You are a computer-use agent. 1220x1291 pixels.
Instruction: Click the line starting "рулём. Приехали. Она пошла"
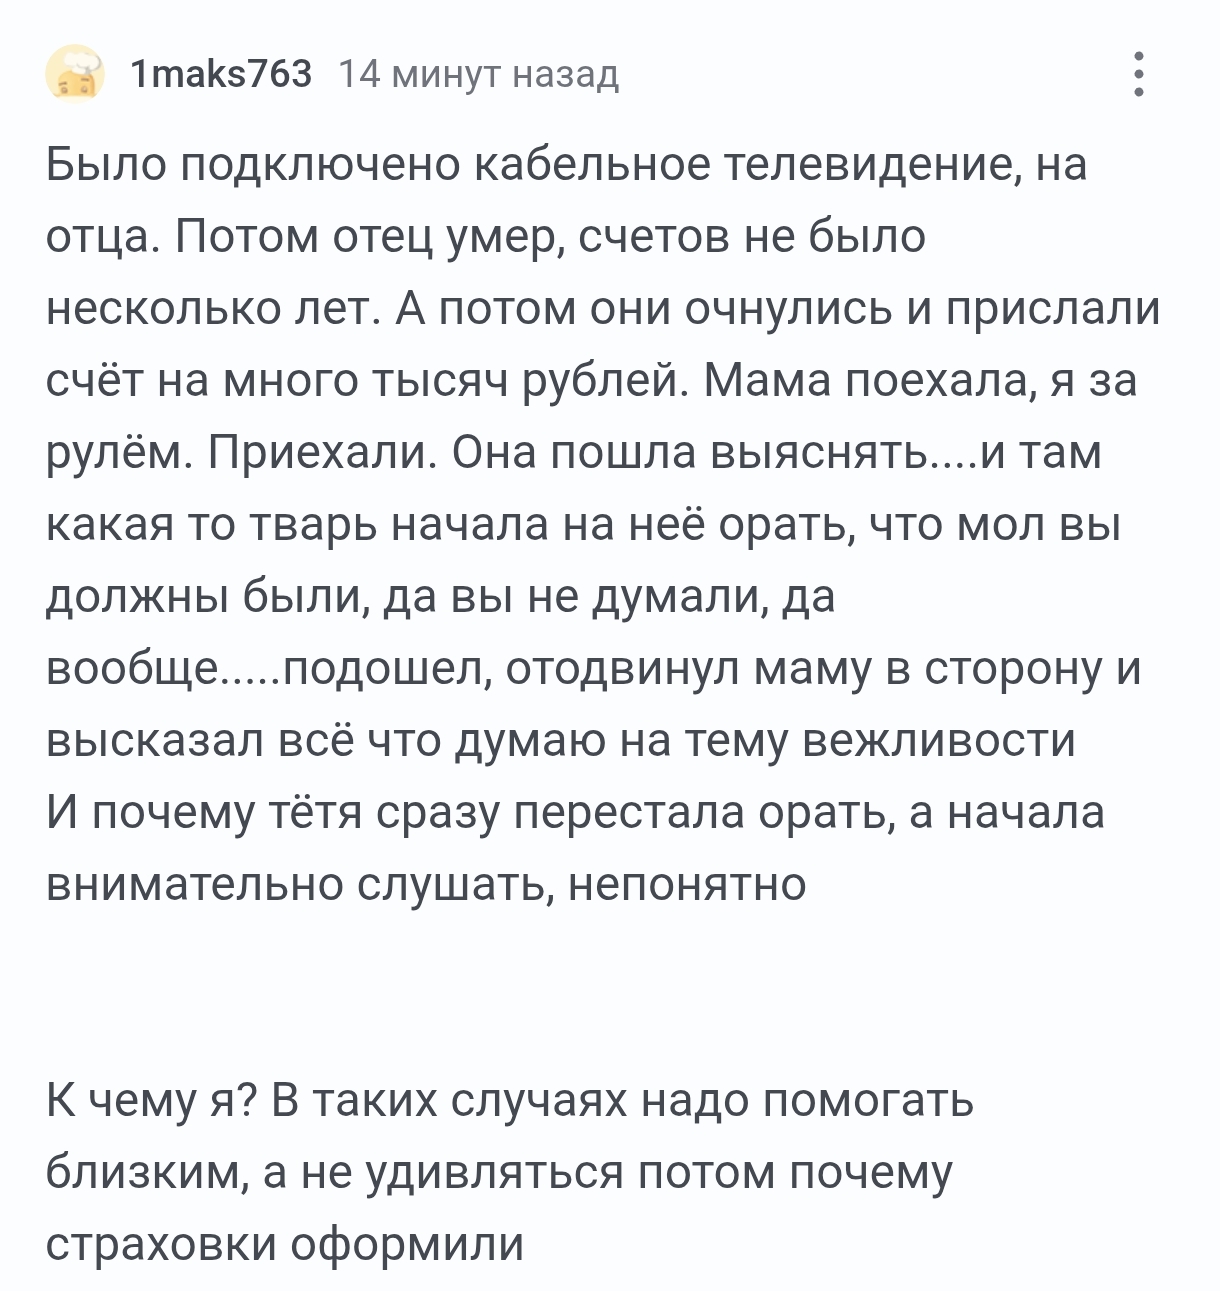coord(574,453)
